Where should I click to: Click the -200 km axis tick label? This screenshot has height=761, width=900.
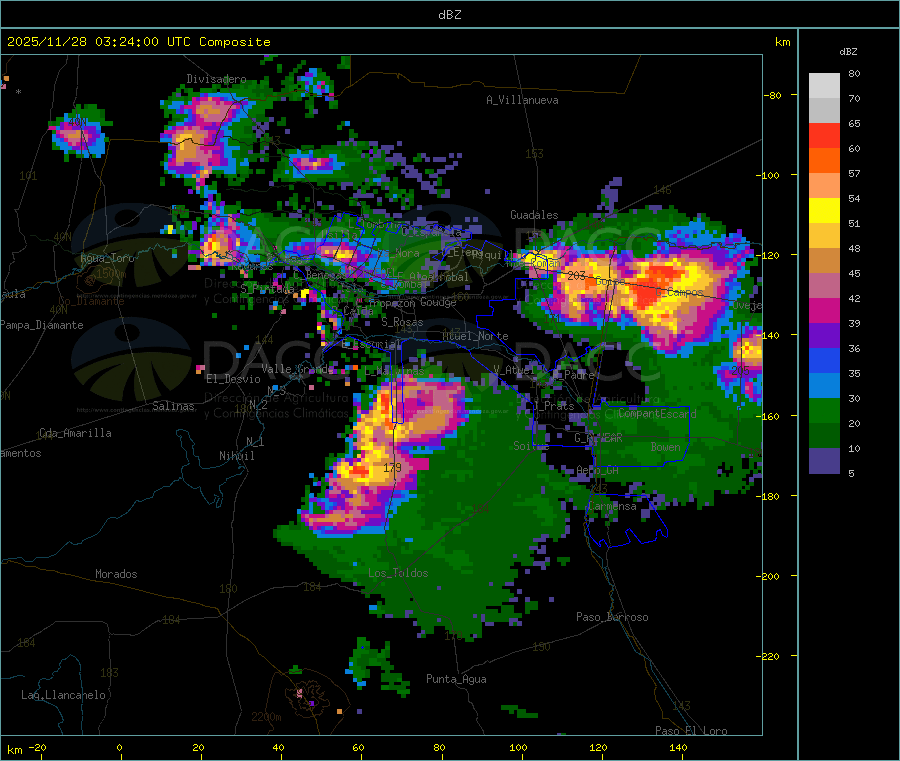768,576
